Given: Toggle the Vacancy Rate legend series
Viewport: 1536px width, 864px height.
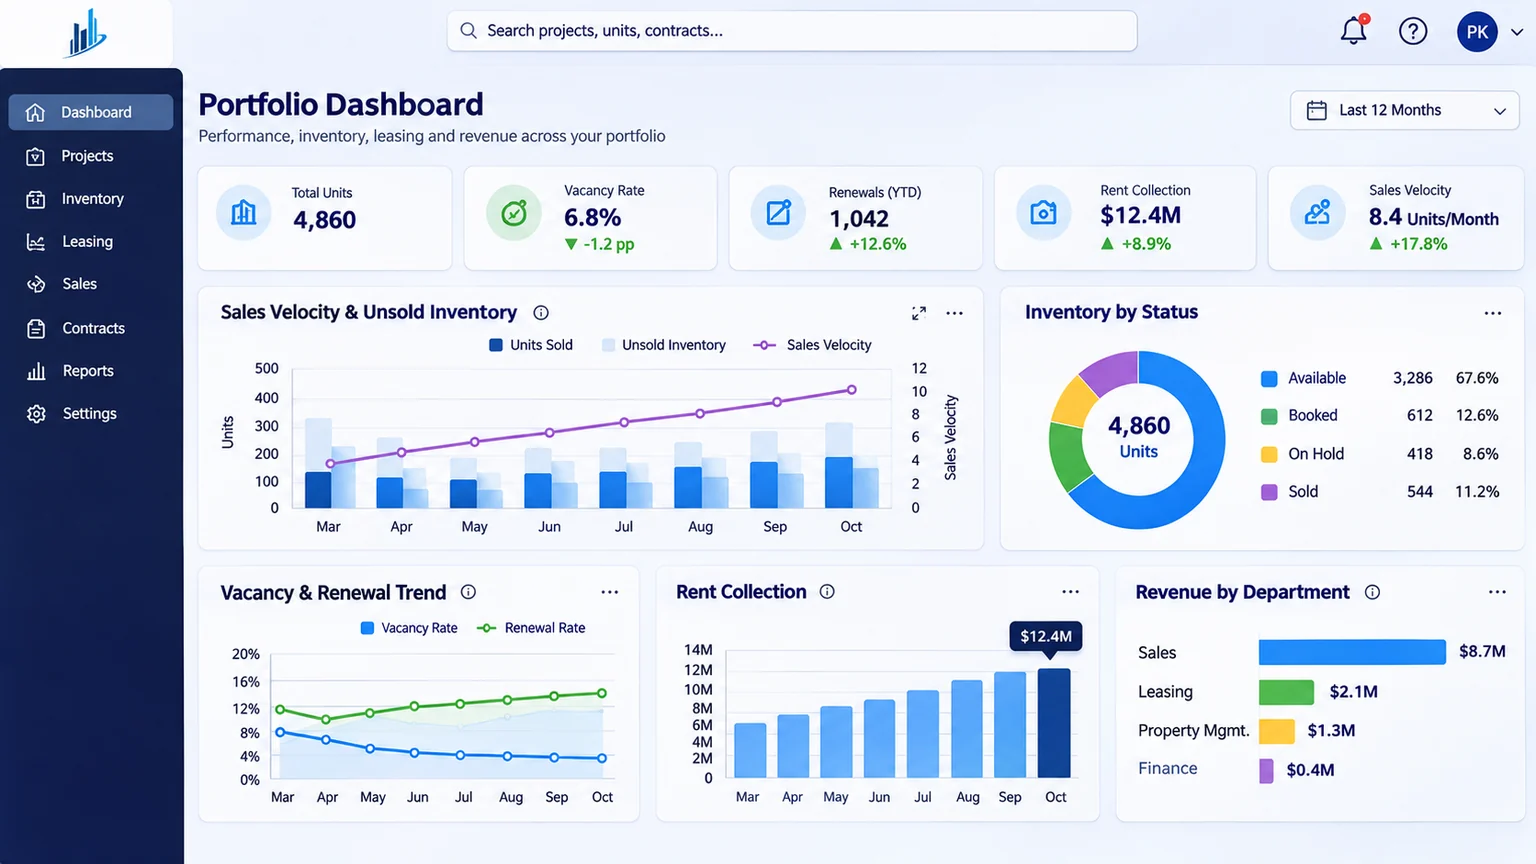Looking at the screenshot, I should click(x=408, y=628).
